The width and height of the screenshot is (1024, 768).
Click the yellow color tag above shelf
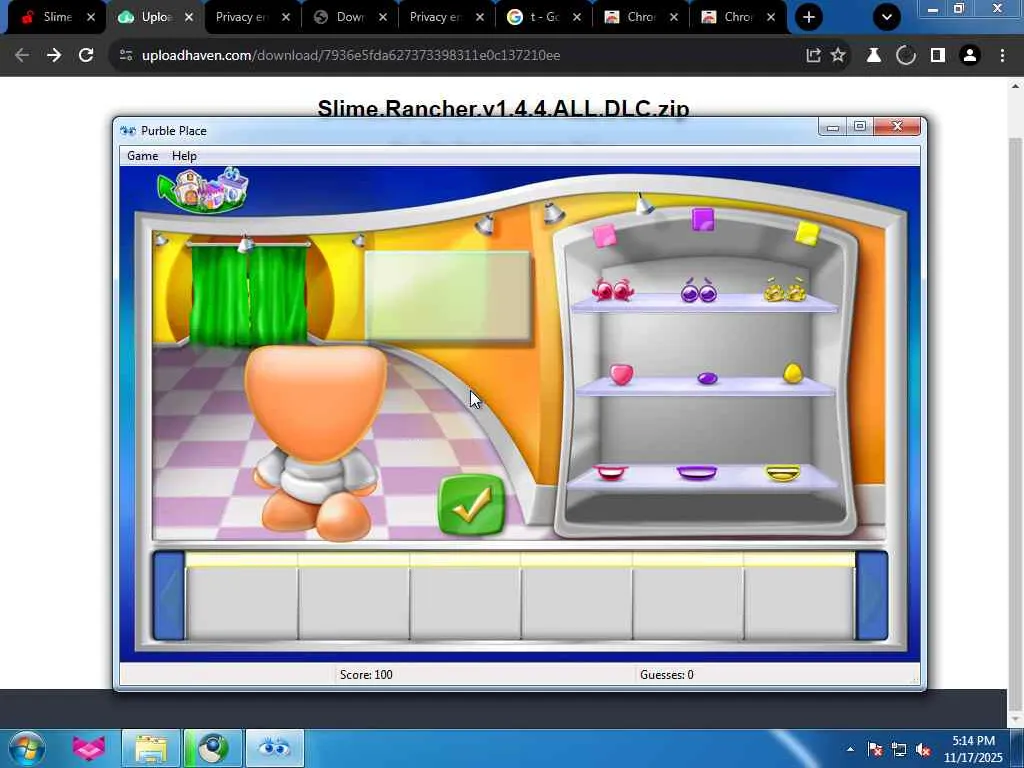point(807,233)
